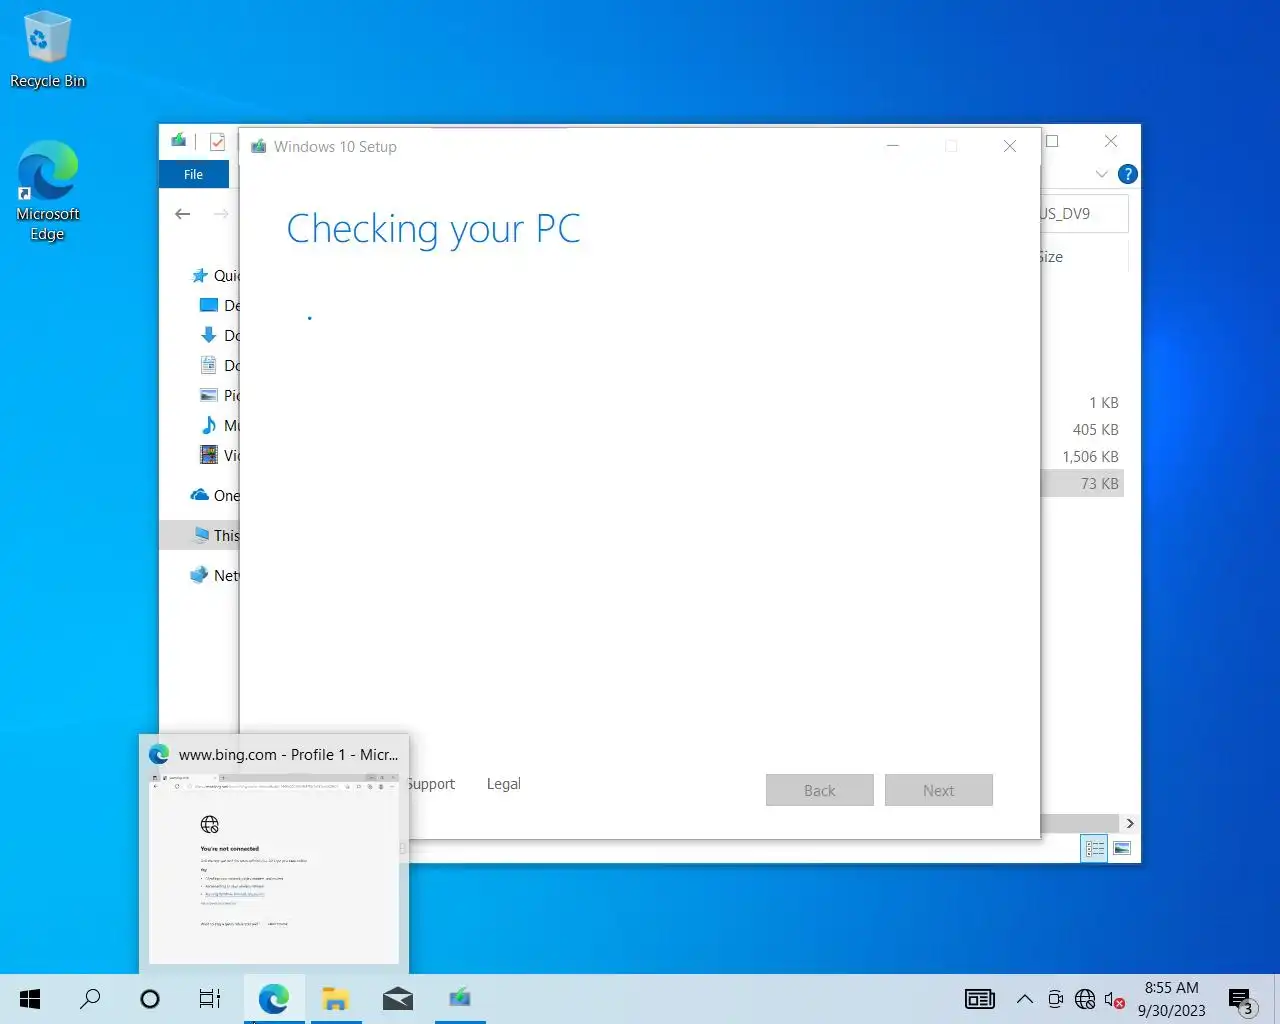The width and height of the screenshot is (1280, 1024).
Task: Select the OneDrive cloud icon
Action: 200,495
